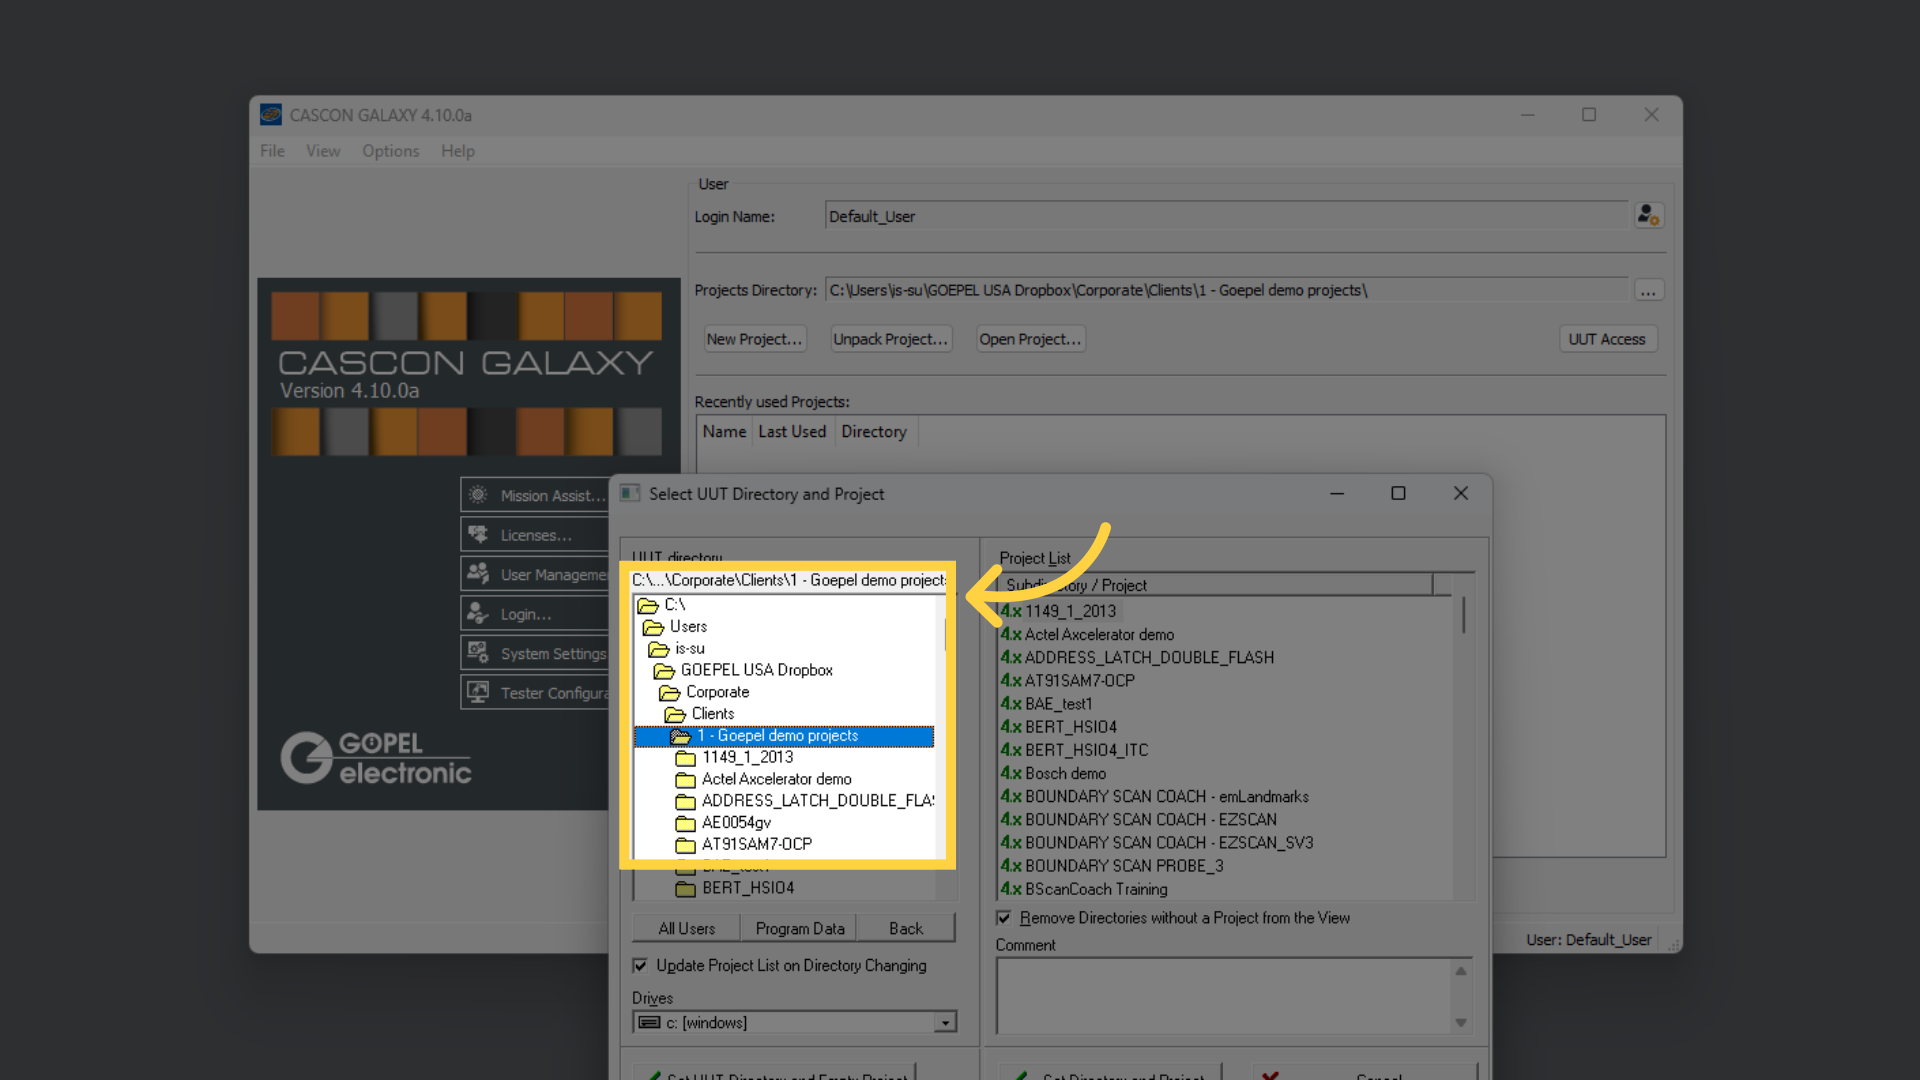1920x1080 pixels.
Task: Sort recent projects by Directory column
Action: tap(874, 432)
